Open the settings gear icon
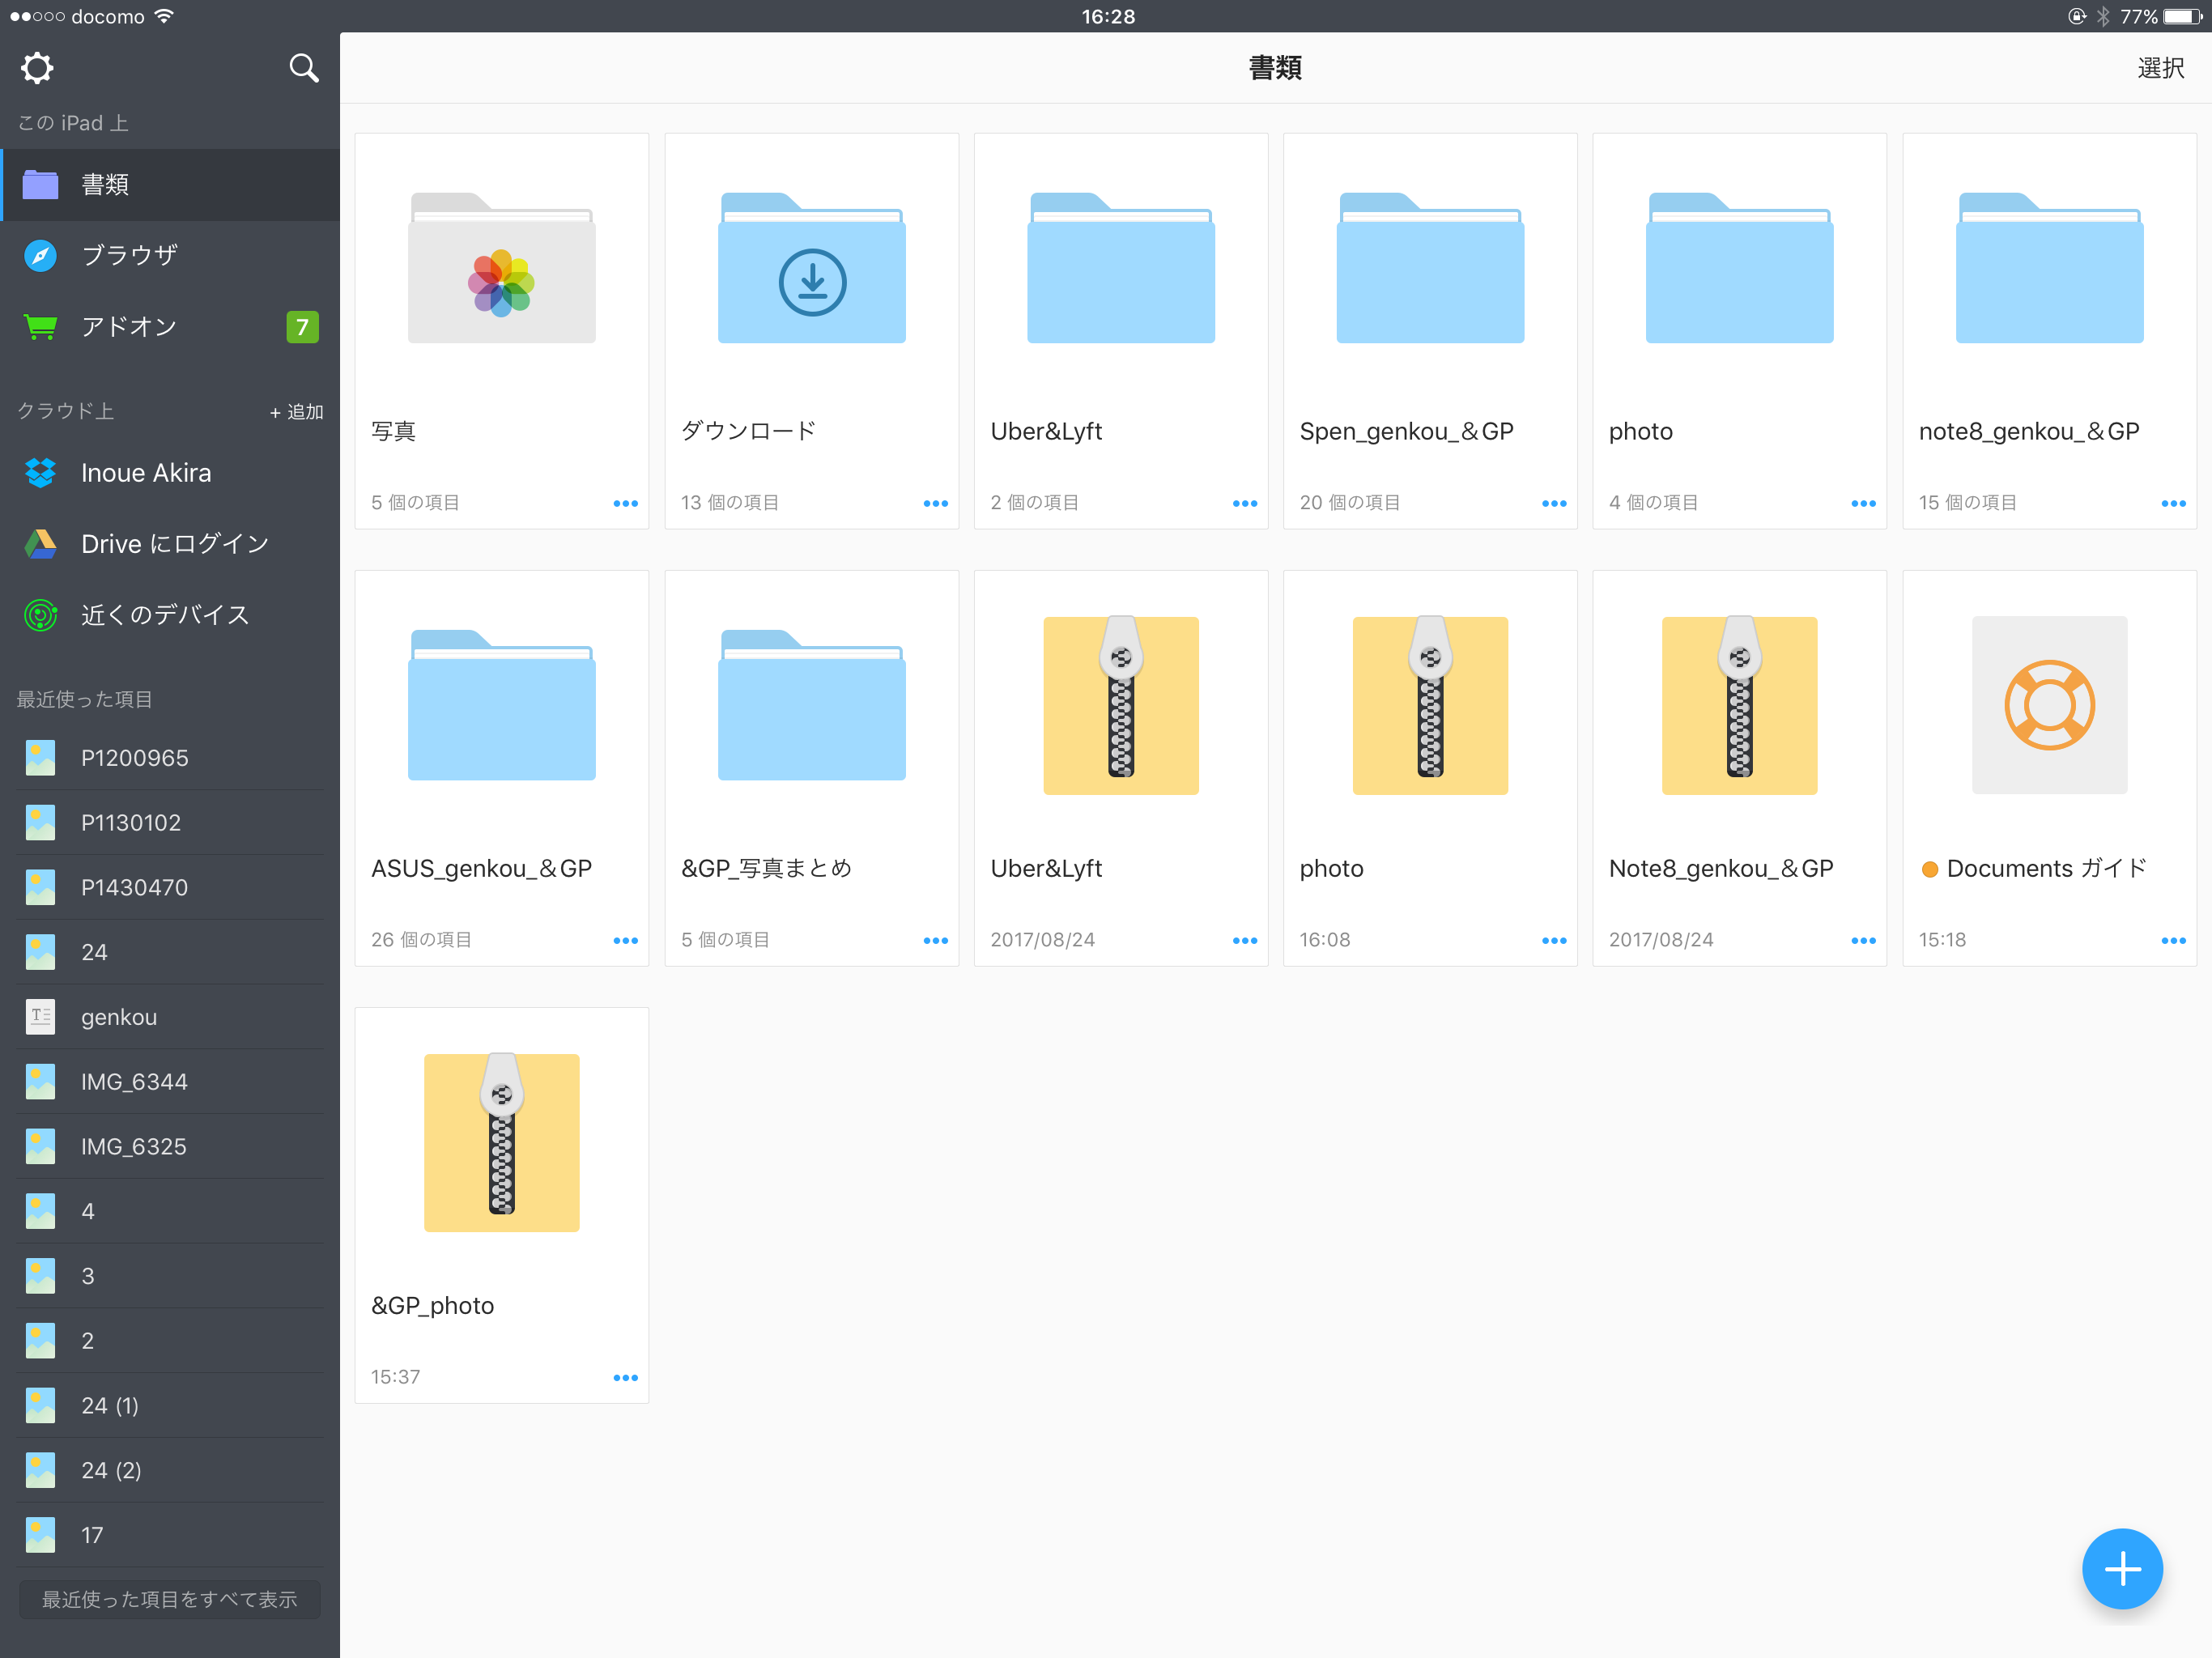Image resolution: width=2212 pixels, height=1658 pixels. (x=37, y=68)
